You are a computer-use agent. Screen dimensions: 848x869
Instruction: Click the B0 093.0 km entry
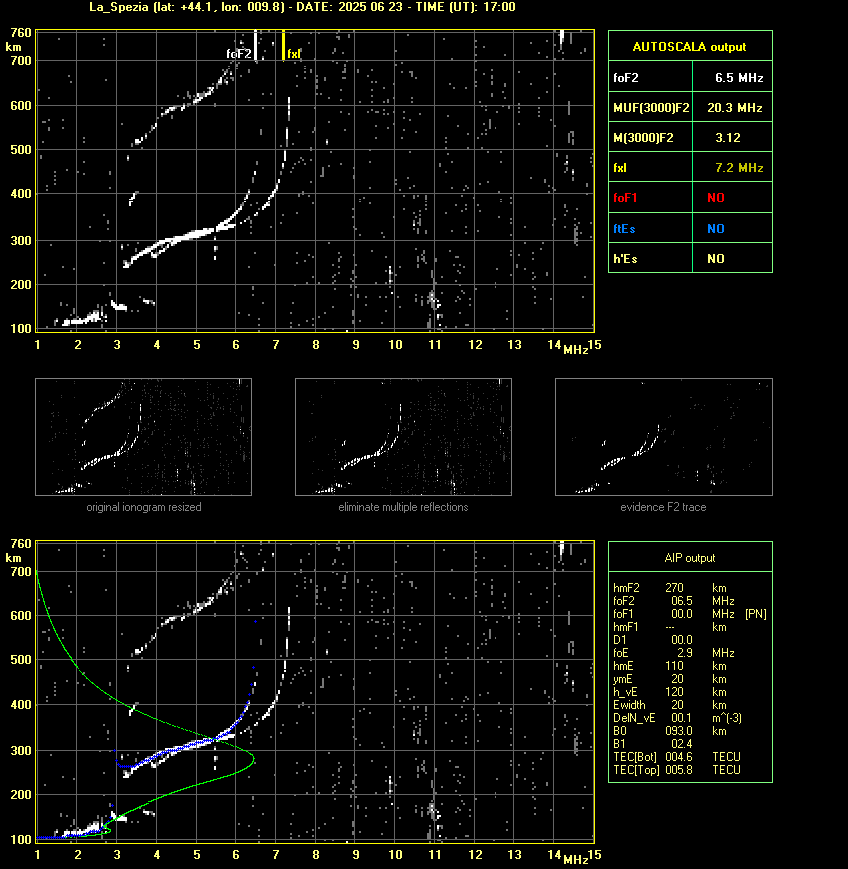(670, 731)
